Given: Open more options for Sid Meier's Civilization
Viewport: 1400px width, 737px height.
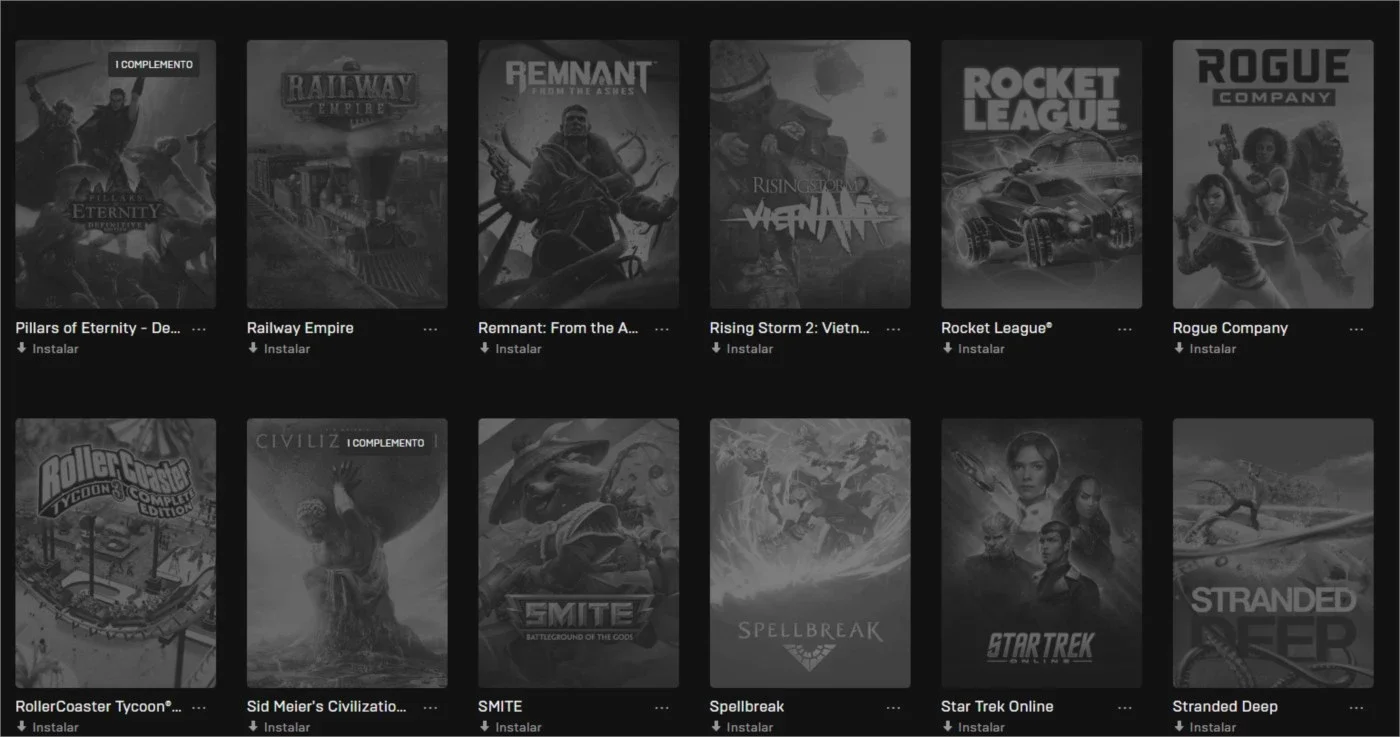Looking at the screenshot, I should 430,707.
